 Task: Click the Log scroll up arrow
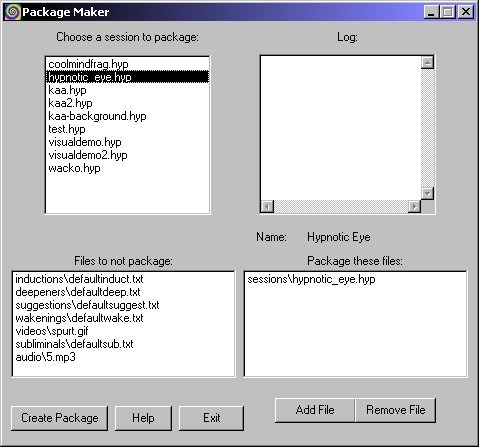point(427,63)
